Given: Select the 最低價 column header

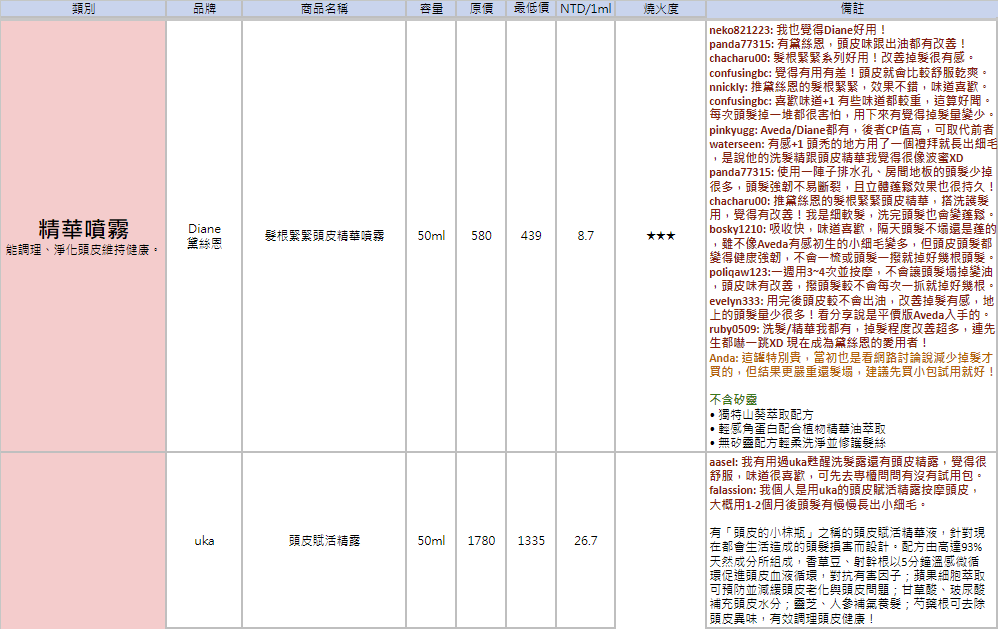Looking at the screenshot, I should [x=531, y=8].
